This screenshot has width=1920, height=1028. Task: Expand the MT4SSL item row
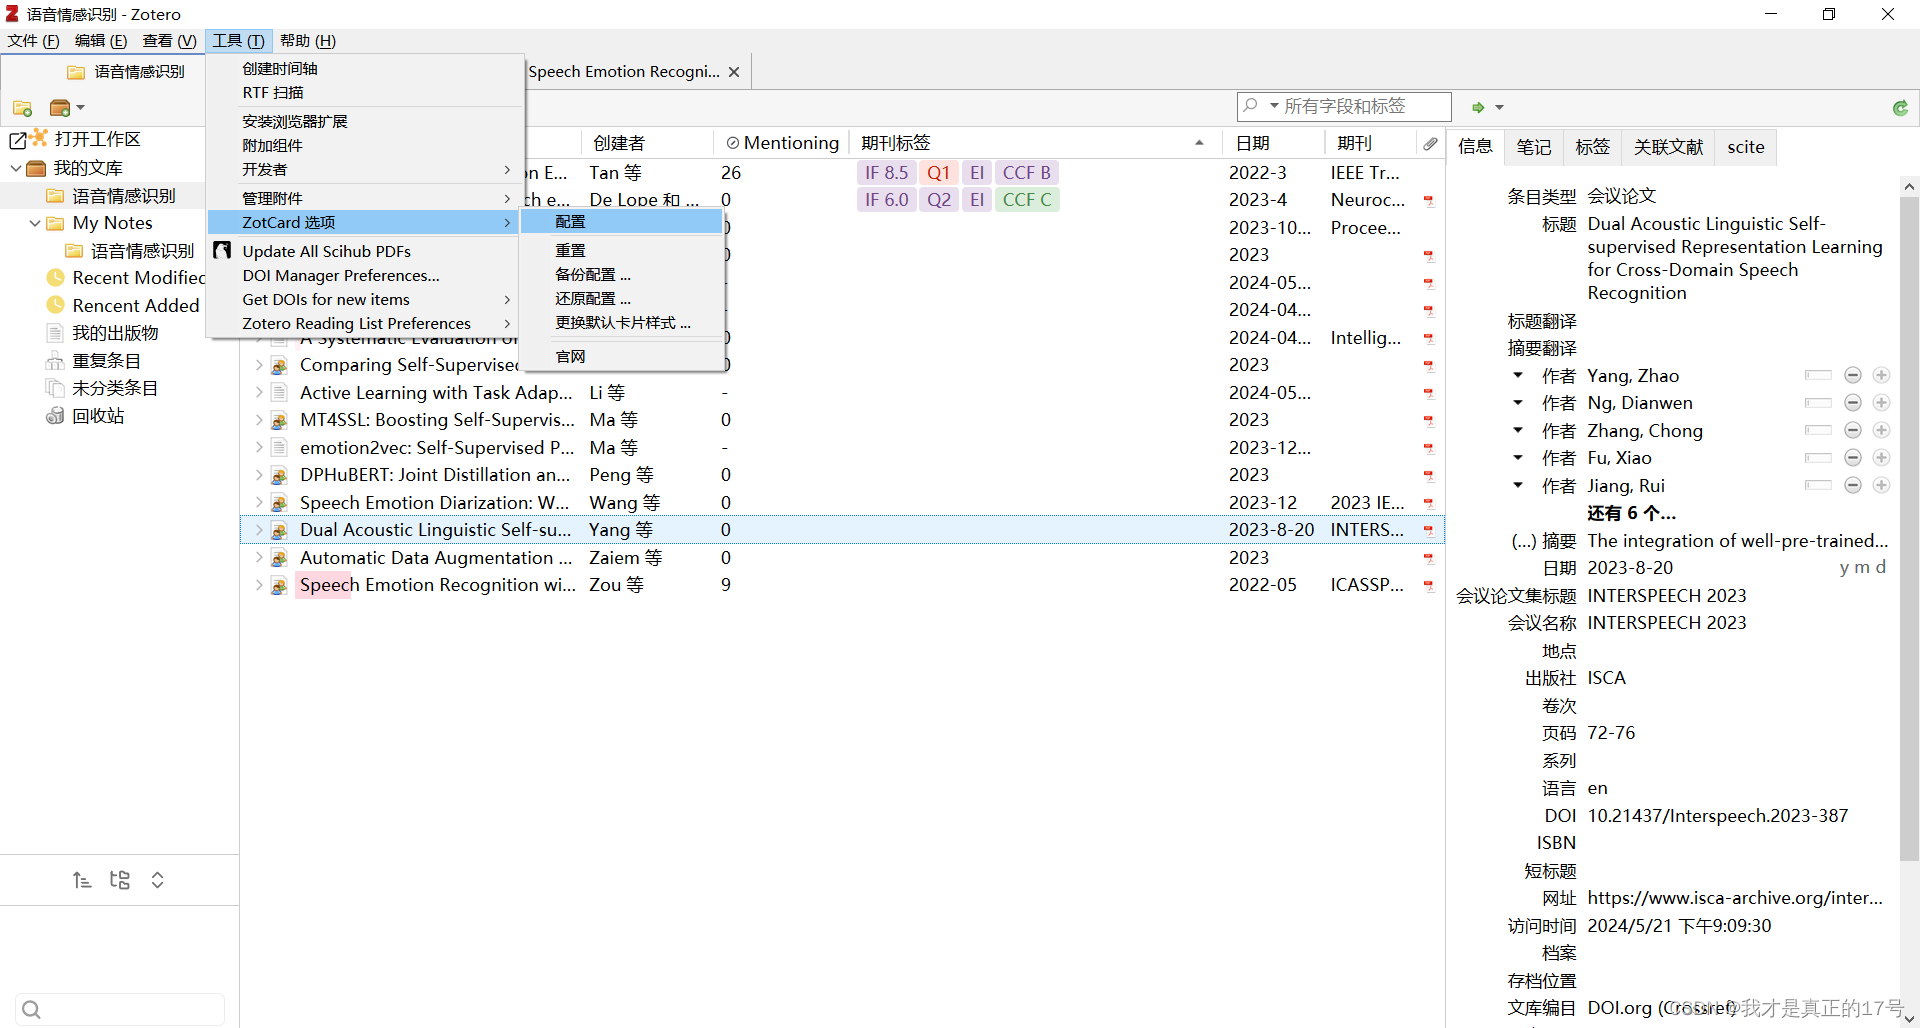pyautogui.click(x=259, y=420)
